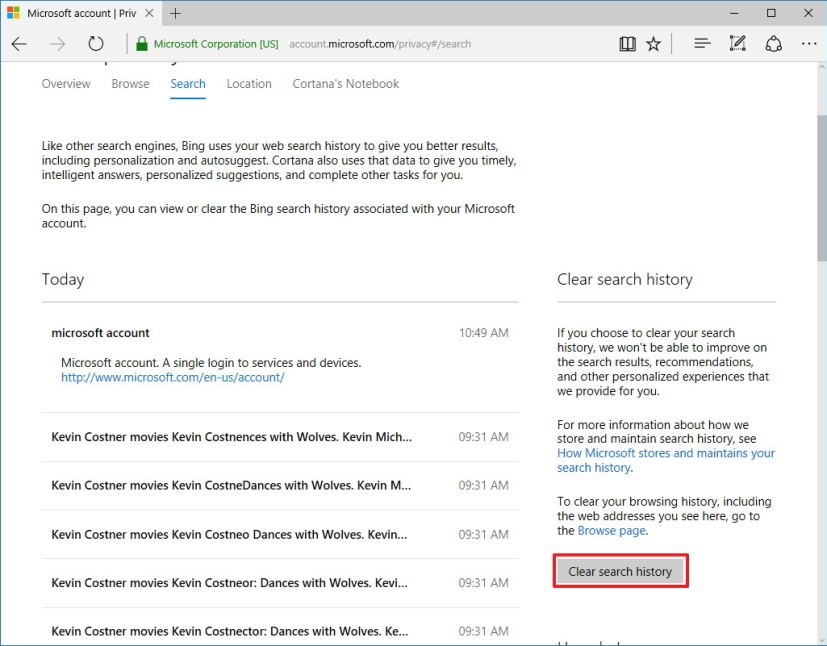Viewport: 827px width, 646px height.
Task: Click the scrollbar up arrow
Action: pos(822,67)
